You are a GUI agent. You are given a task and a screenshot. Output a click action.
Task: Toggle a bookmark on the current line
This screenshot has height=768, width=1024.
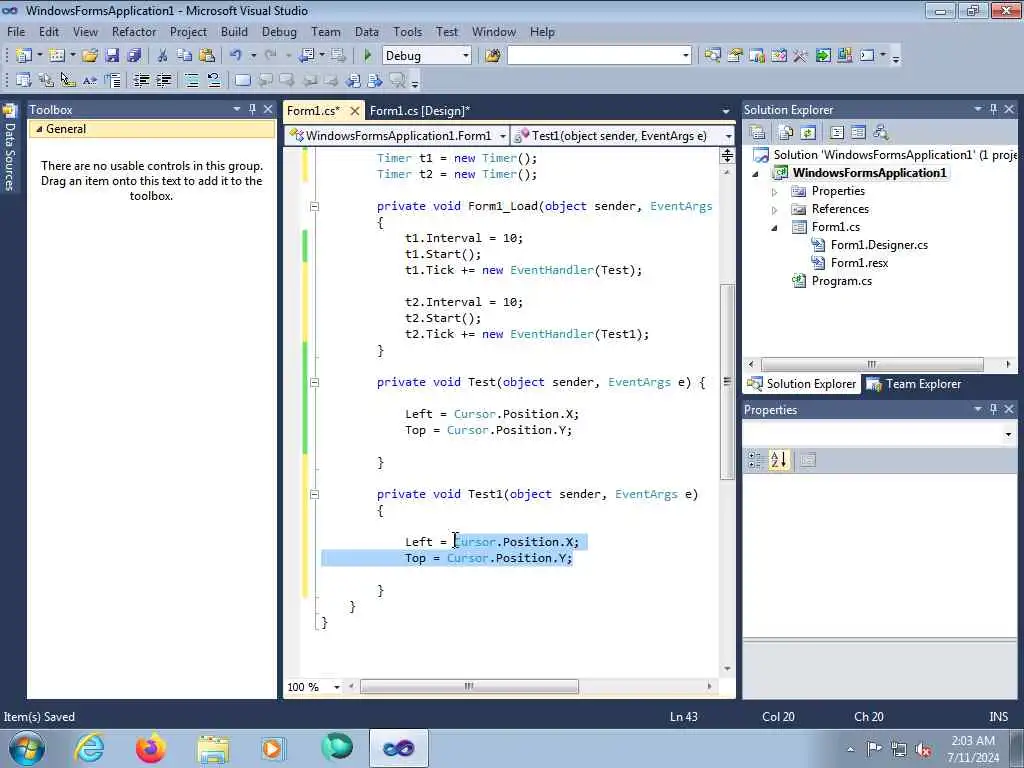242,80
